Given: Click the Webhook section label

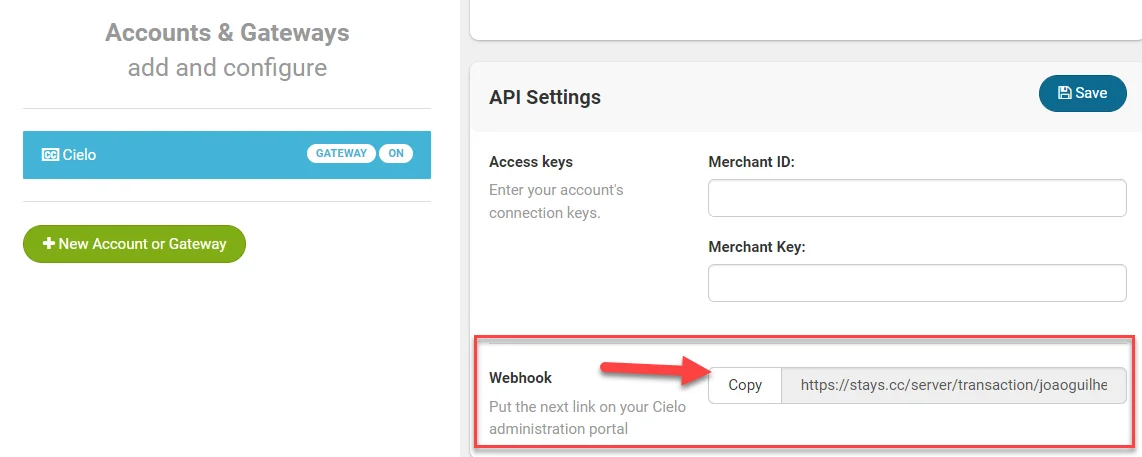Looking at the screenshot, I should pyautogui.click(x=520, y=377).
